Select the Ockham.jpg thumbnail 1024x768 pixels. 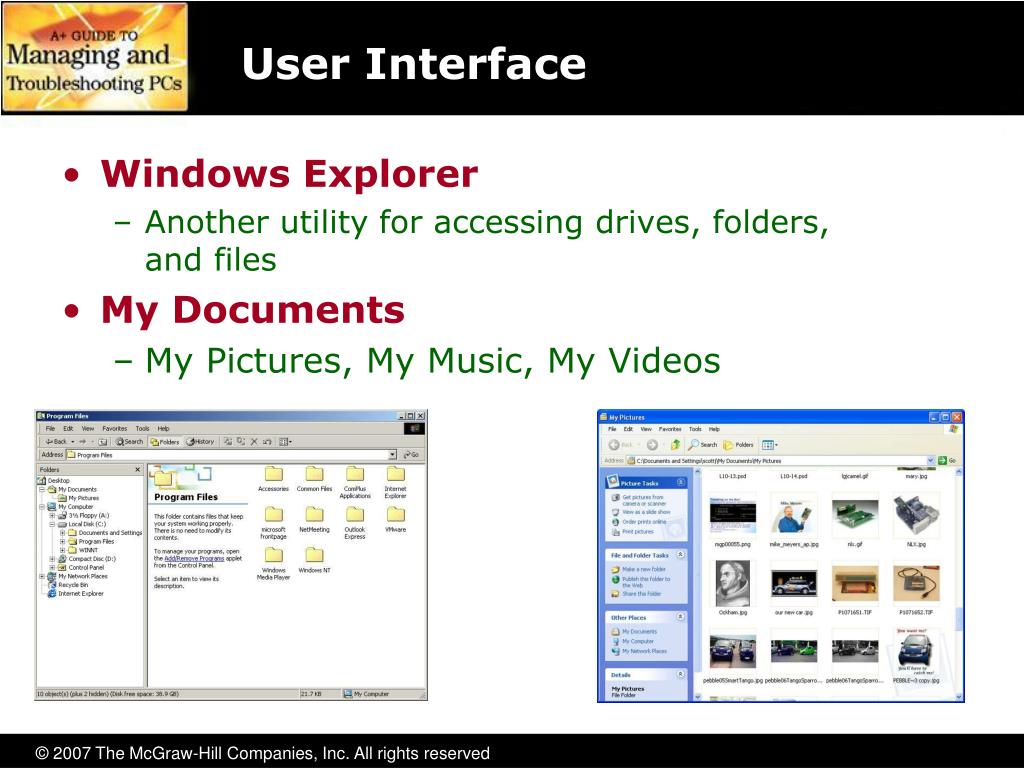(733, 583)
